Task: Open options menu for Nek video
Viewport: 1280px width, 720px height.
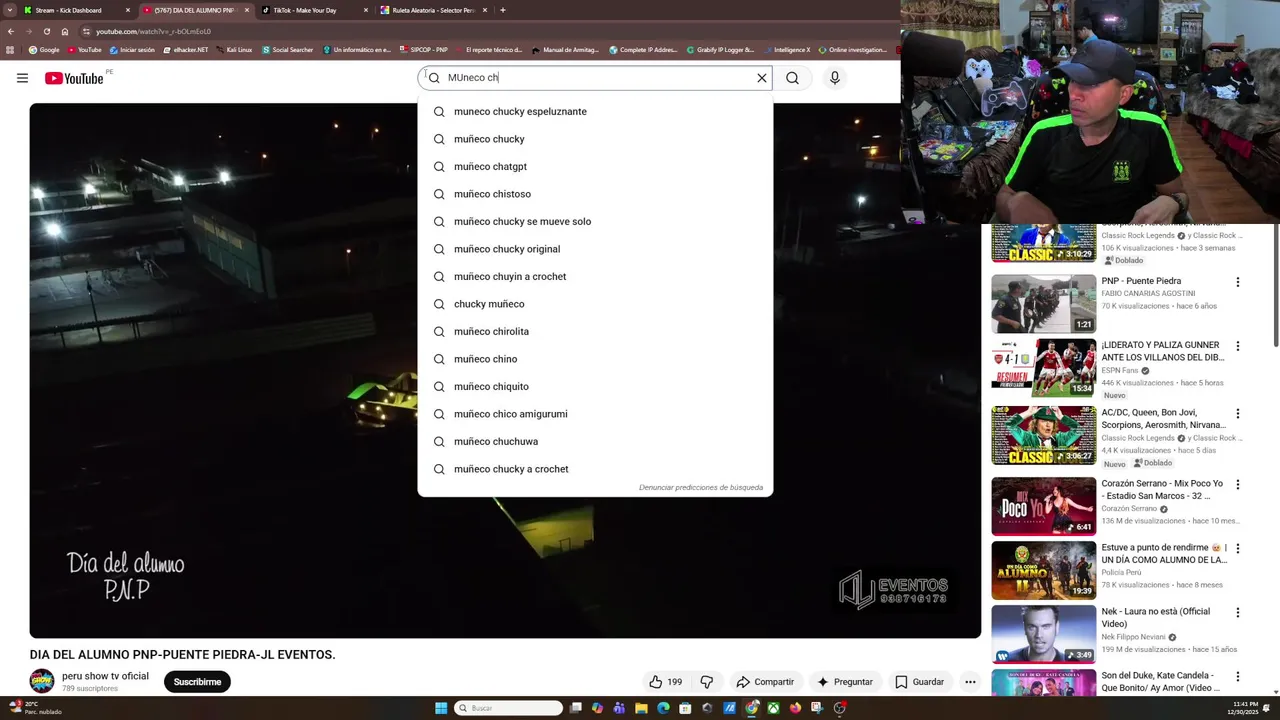Action: [x=1237, y=612]
